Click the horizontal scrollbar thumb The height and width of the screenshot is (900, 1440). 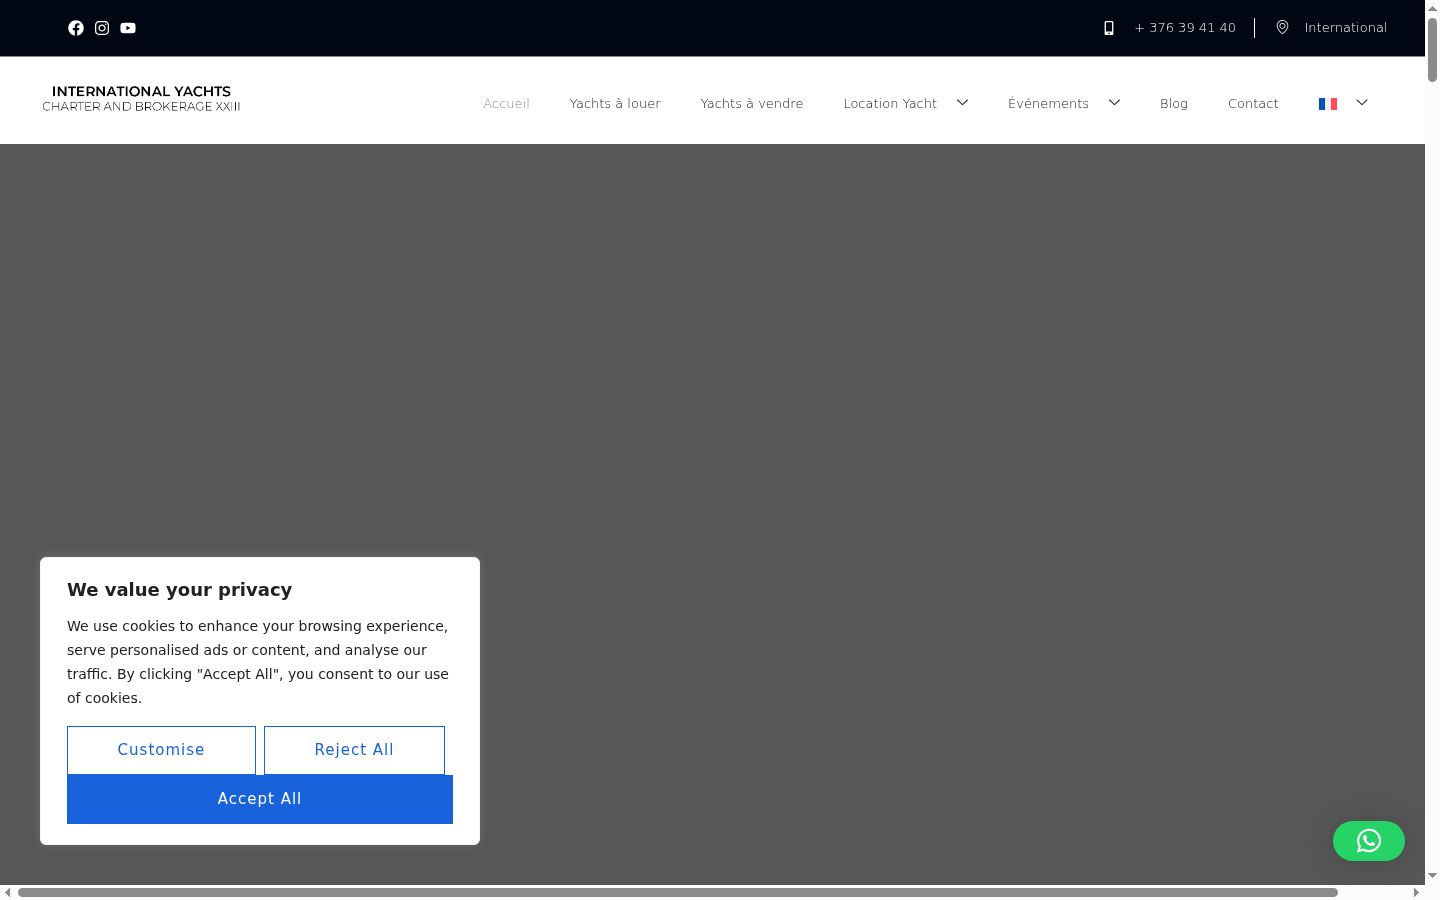pyautogui.click(x=678, y=892)
